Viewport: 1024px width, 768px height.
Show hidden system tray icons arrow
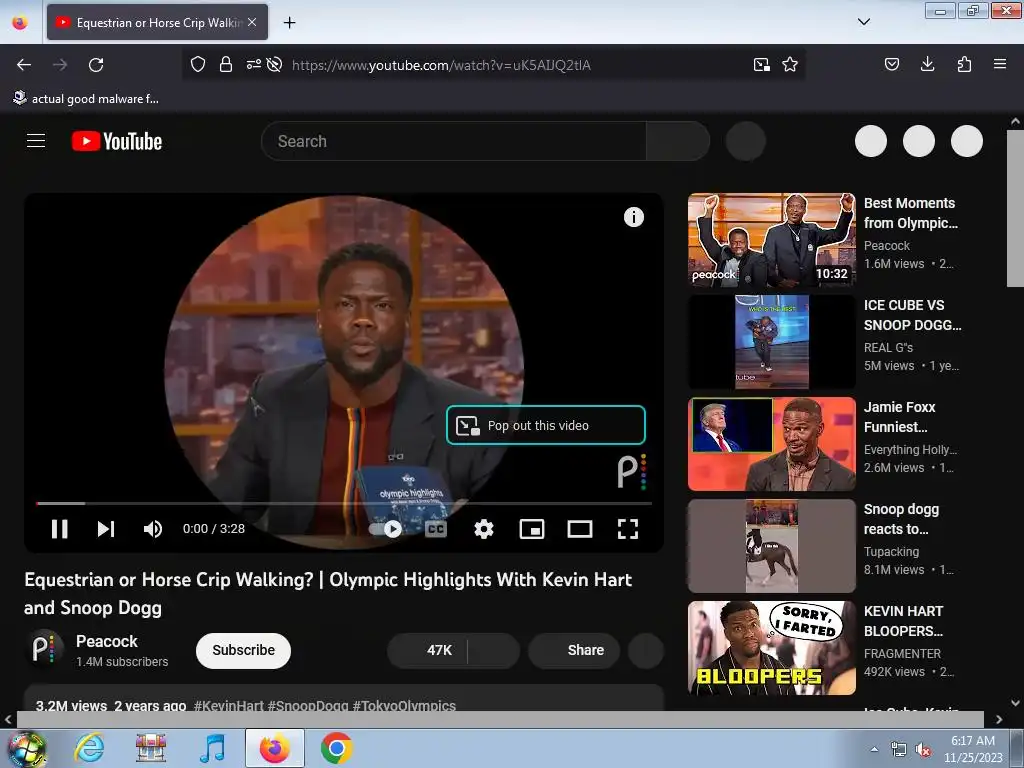click(874, 749)
